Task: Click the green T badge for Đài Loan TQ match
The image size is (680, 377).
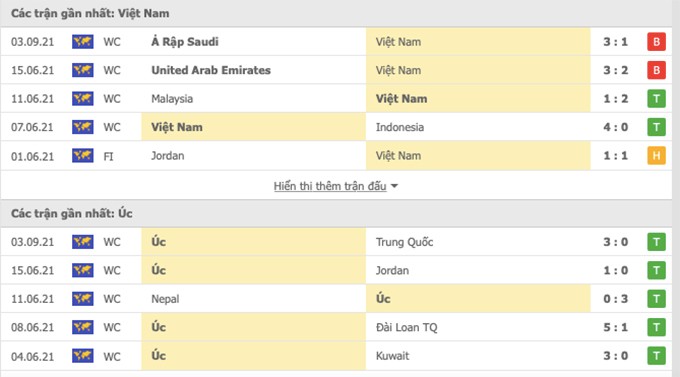Action: [656, 327]
